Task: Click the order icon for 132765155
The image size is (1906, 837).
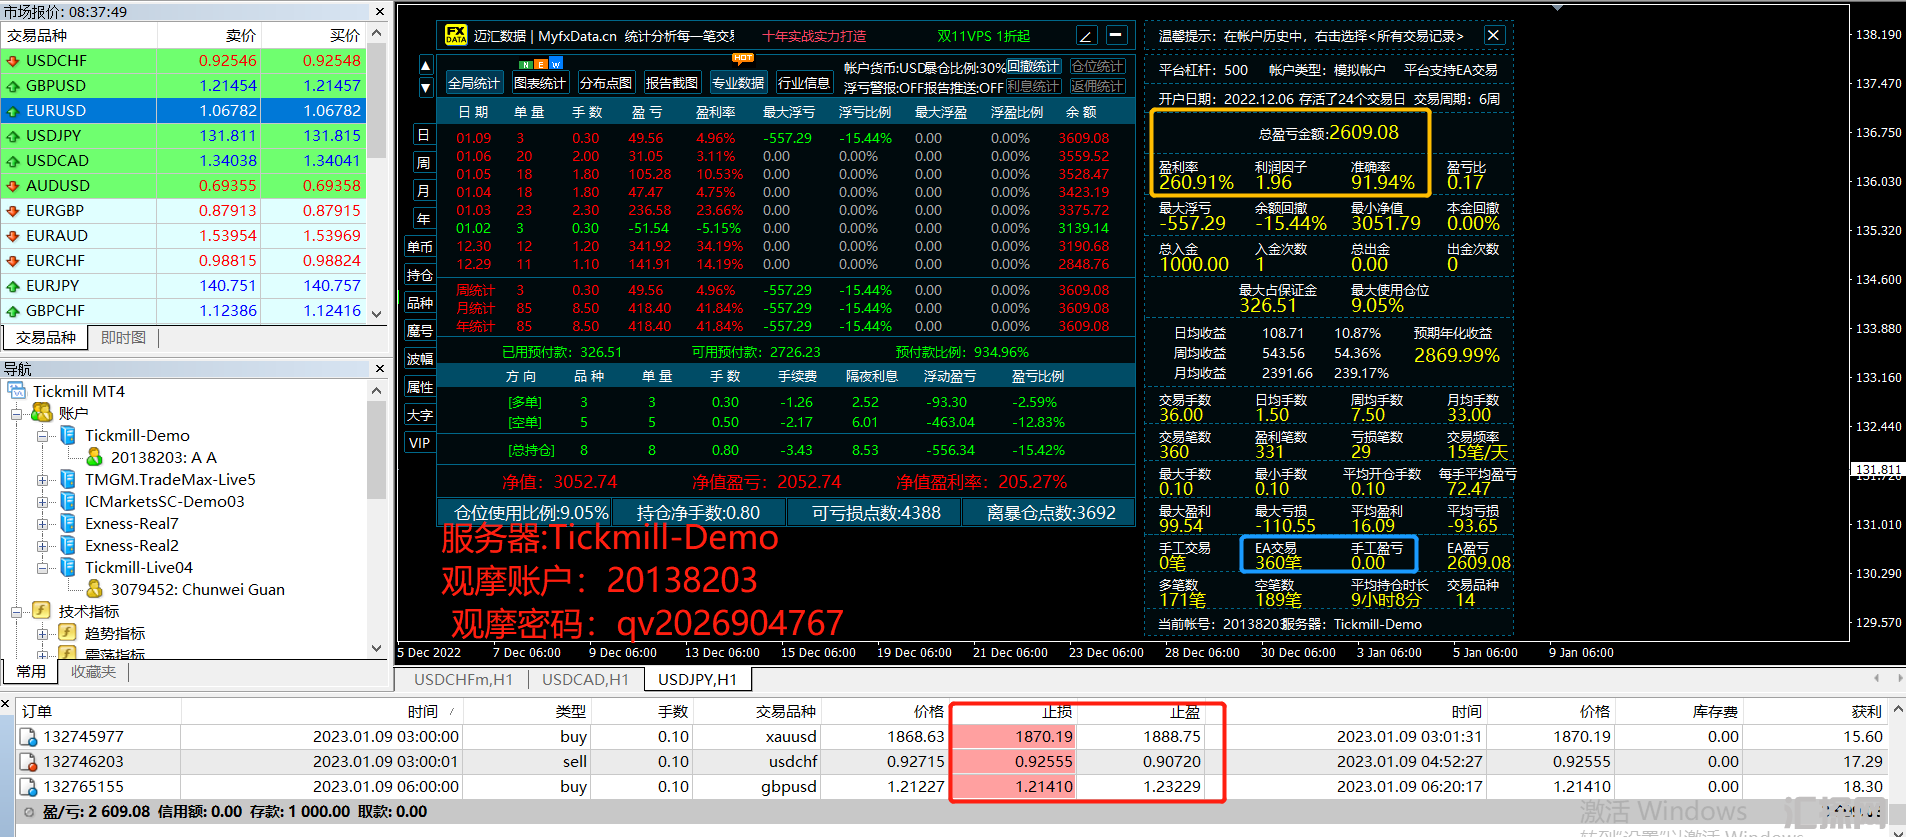Action: tap(29, 787)
